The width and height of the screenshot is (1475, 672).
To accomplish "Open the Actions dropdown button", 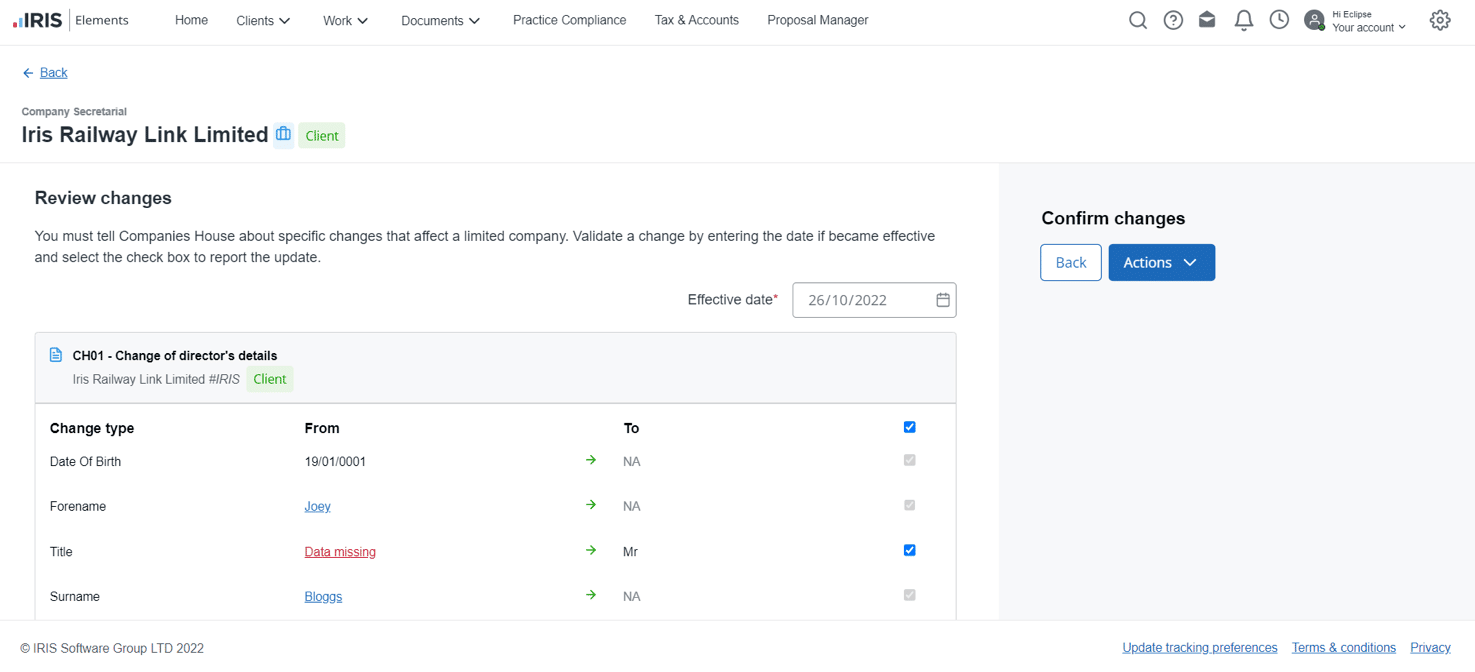I will pyautogui.click(x=1161, y=262).
